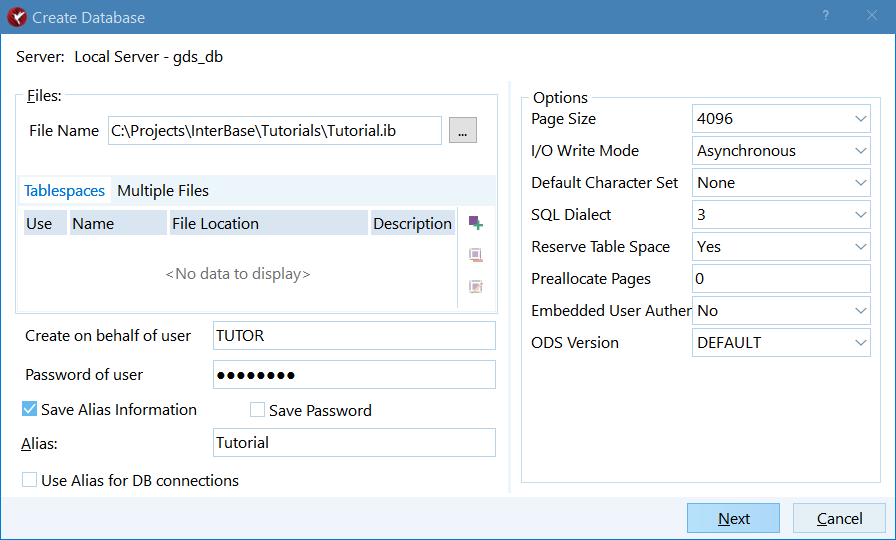Click the InterBase logo in title bar

tap(17, 17)
